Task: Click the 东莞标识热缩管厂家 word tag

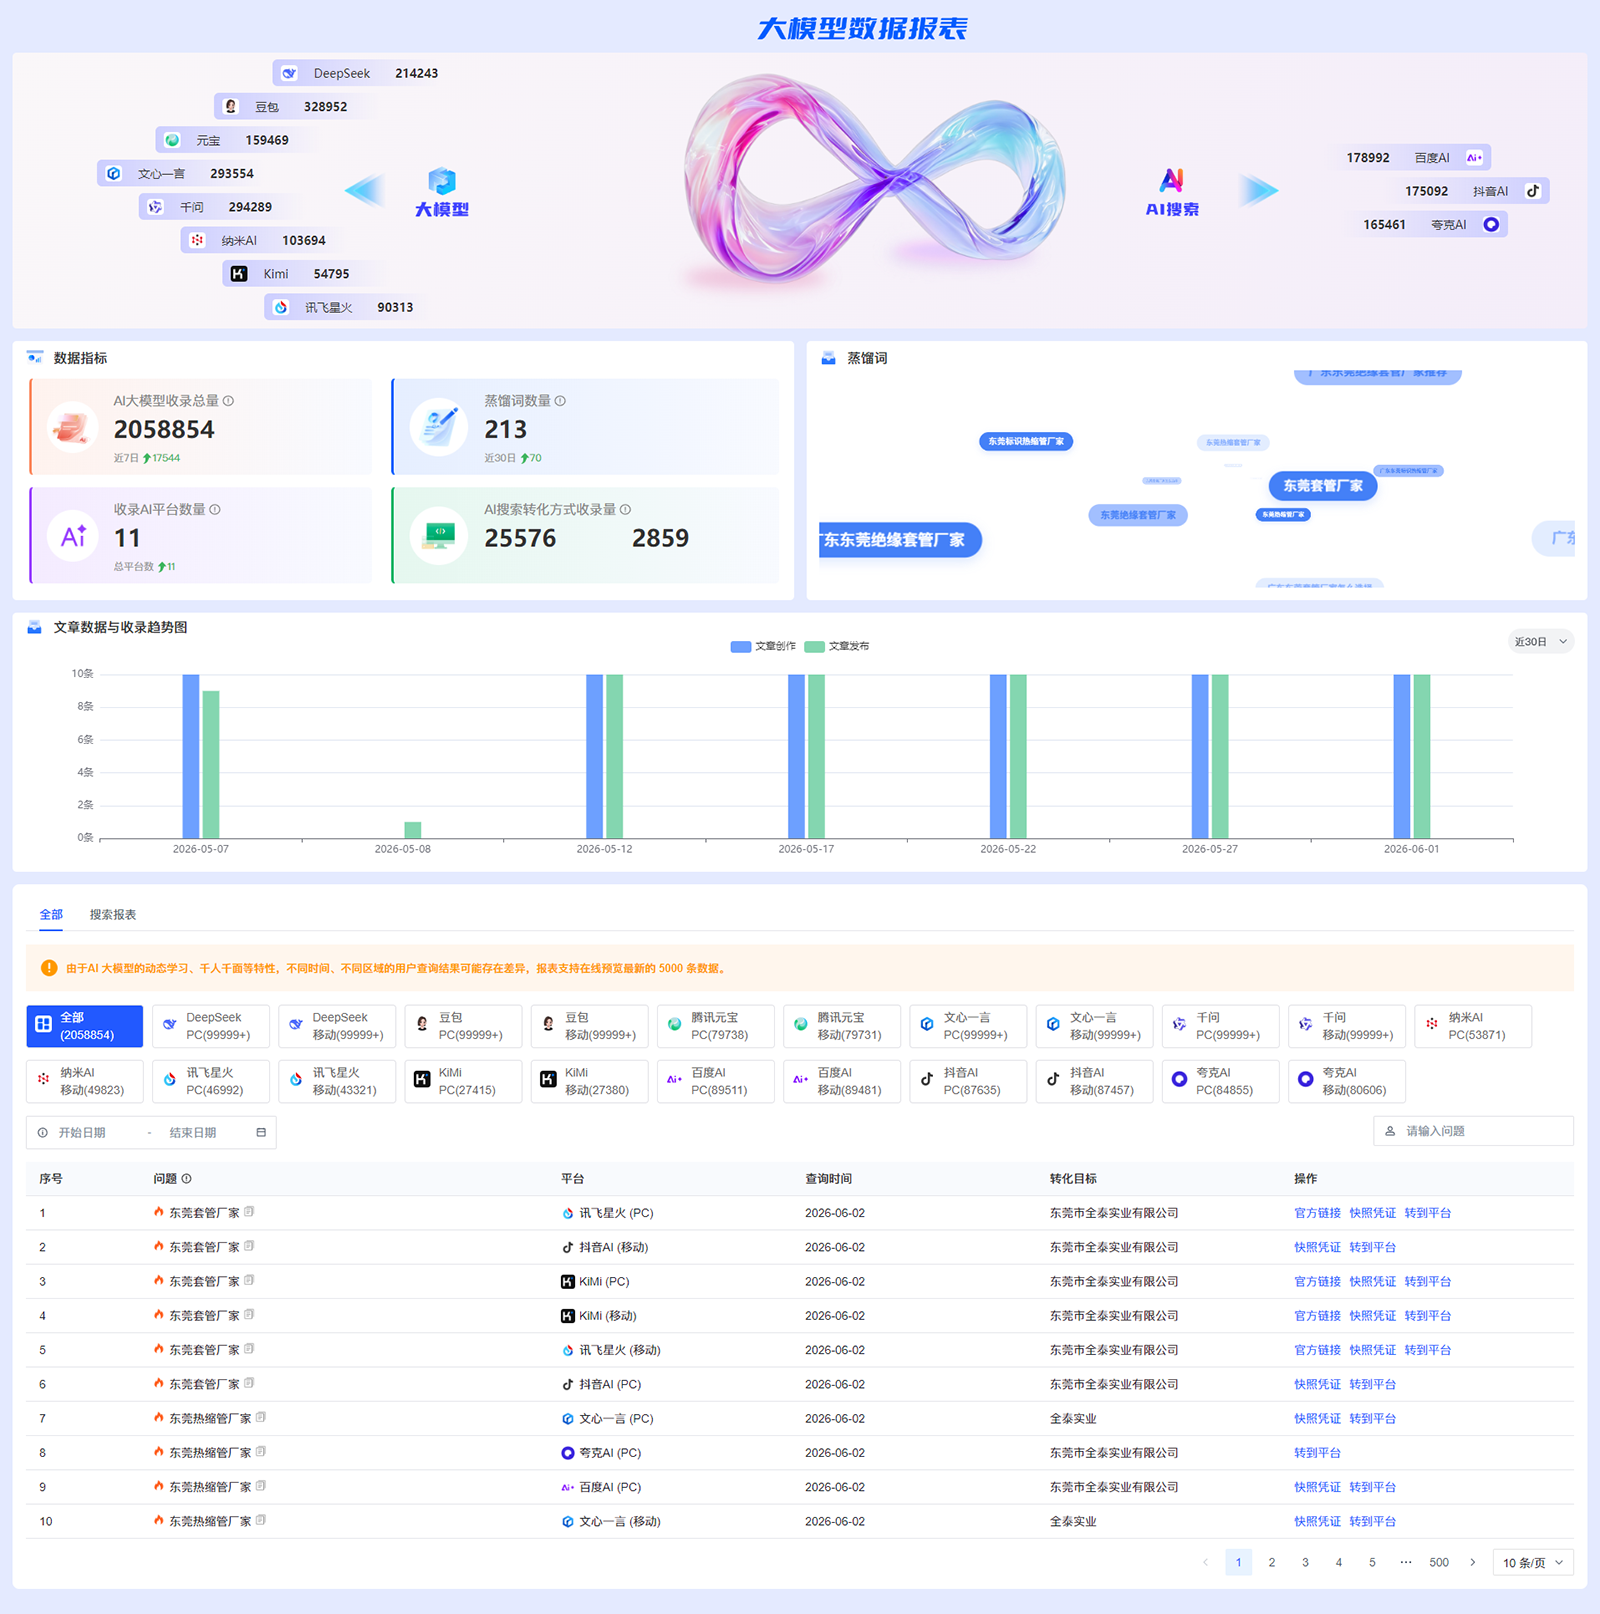Action: pos(1026,441)
